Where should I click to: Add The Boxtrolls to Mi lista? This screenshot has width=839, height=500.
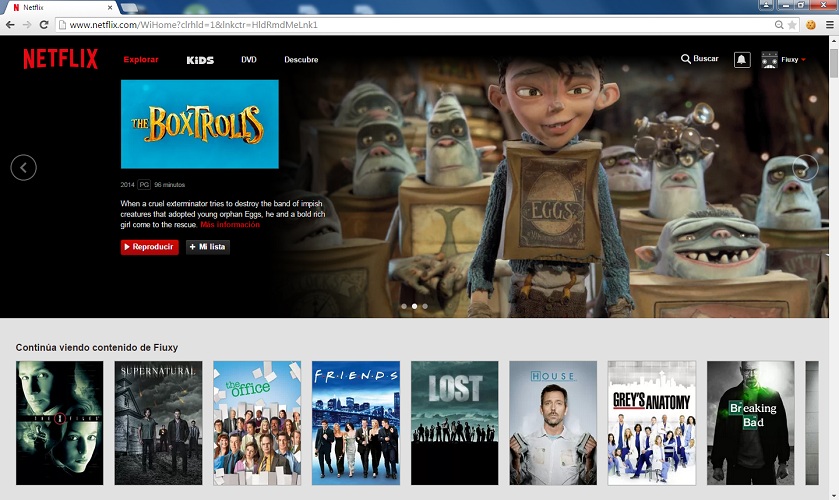(x=208, y=247)
